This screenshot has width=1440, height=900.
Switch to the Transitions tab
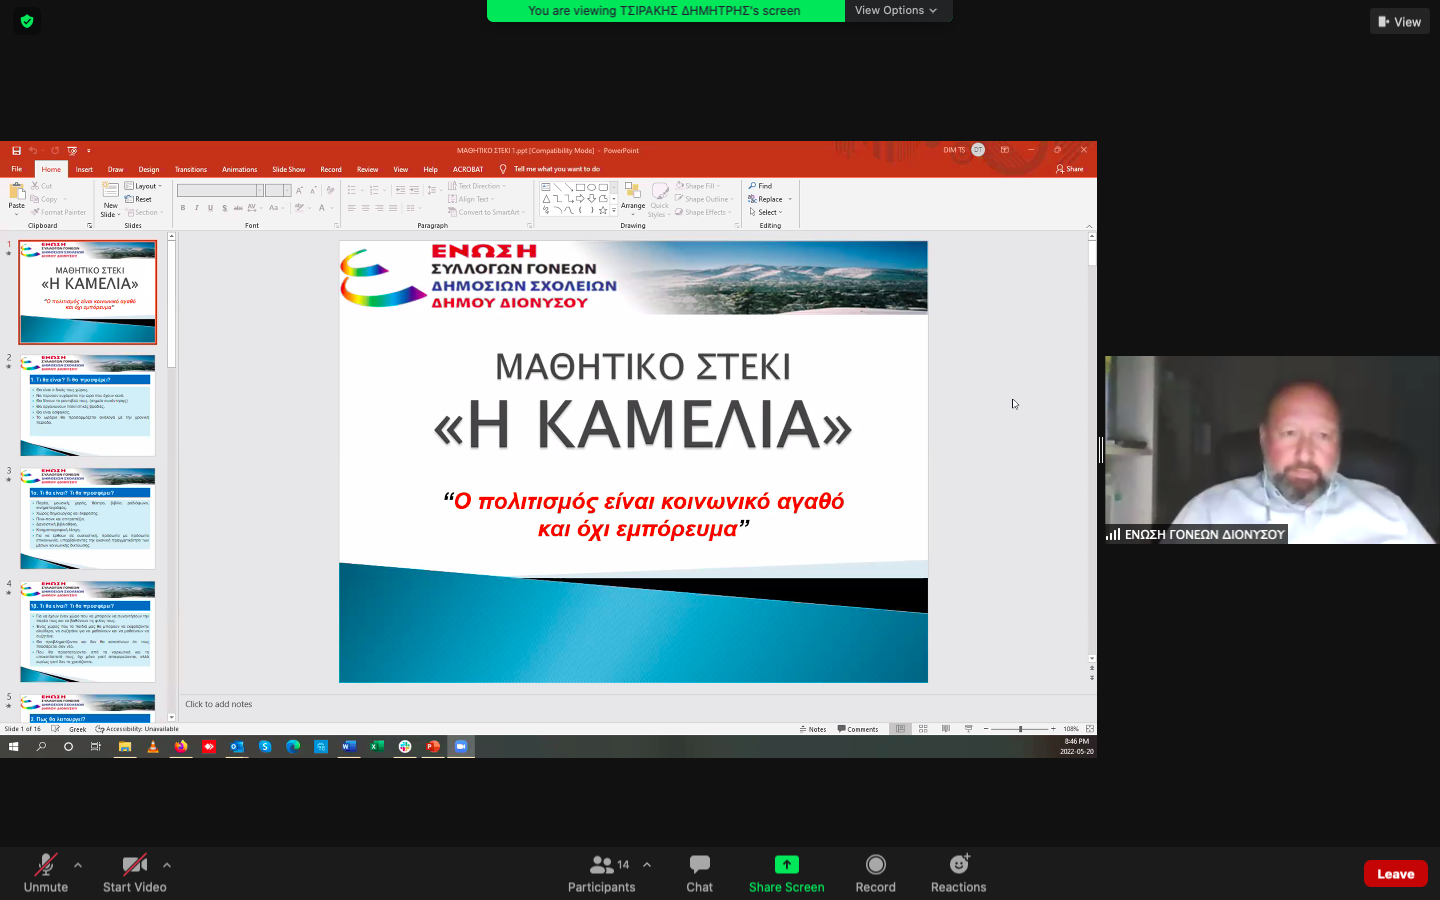191,169
